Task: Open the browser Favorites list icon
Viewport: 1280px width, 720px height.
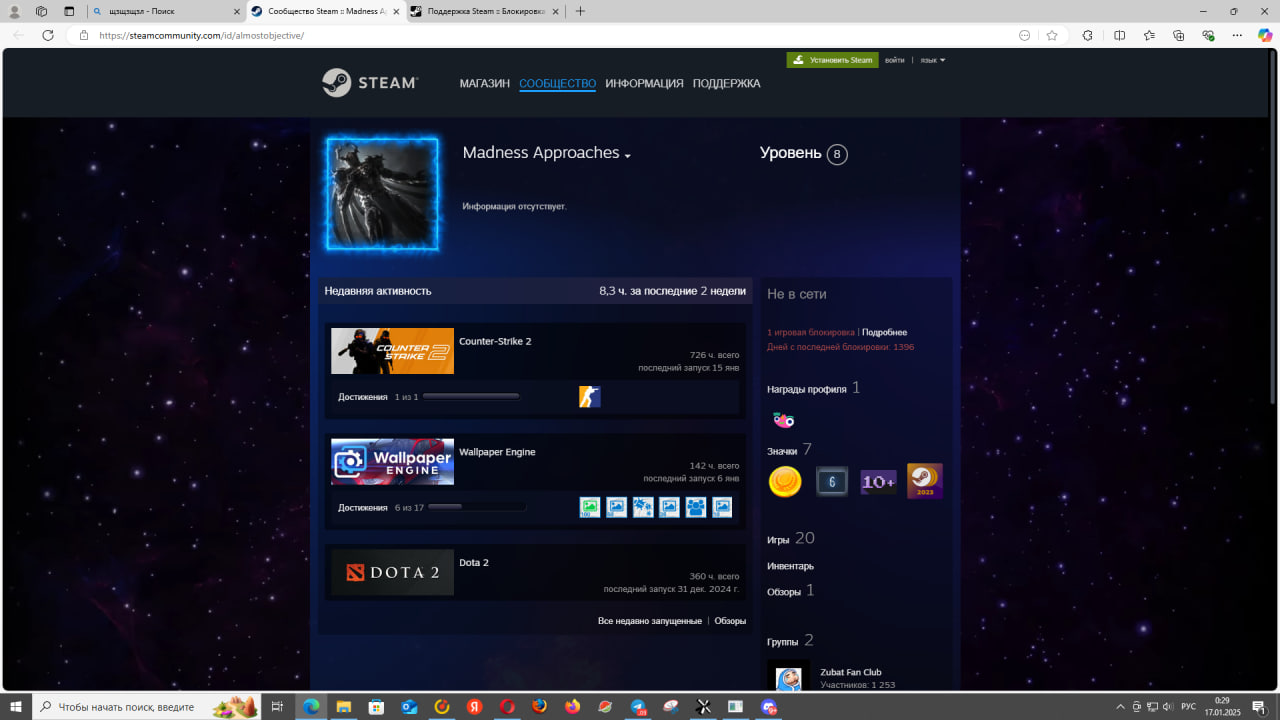Action: pos(1149,35)
